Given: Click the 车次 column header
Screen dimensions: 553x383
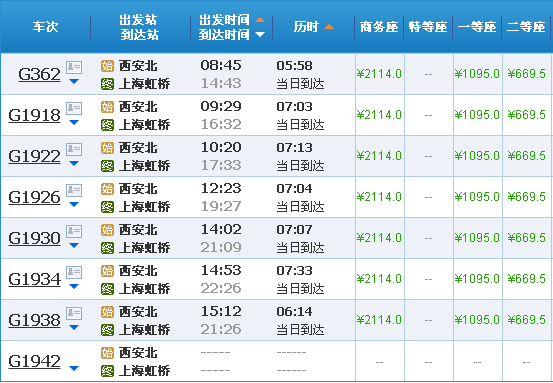Looking at the screenshot, I should pos(45,27).
